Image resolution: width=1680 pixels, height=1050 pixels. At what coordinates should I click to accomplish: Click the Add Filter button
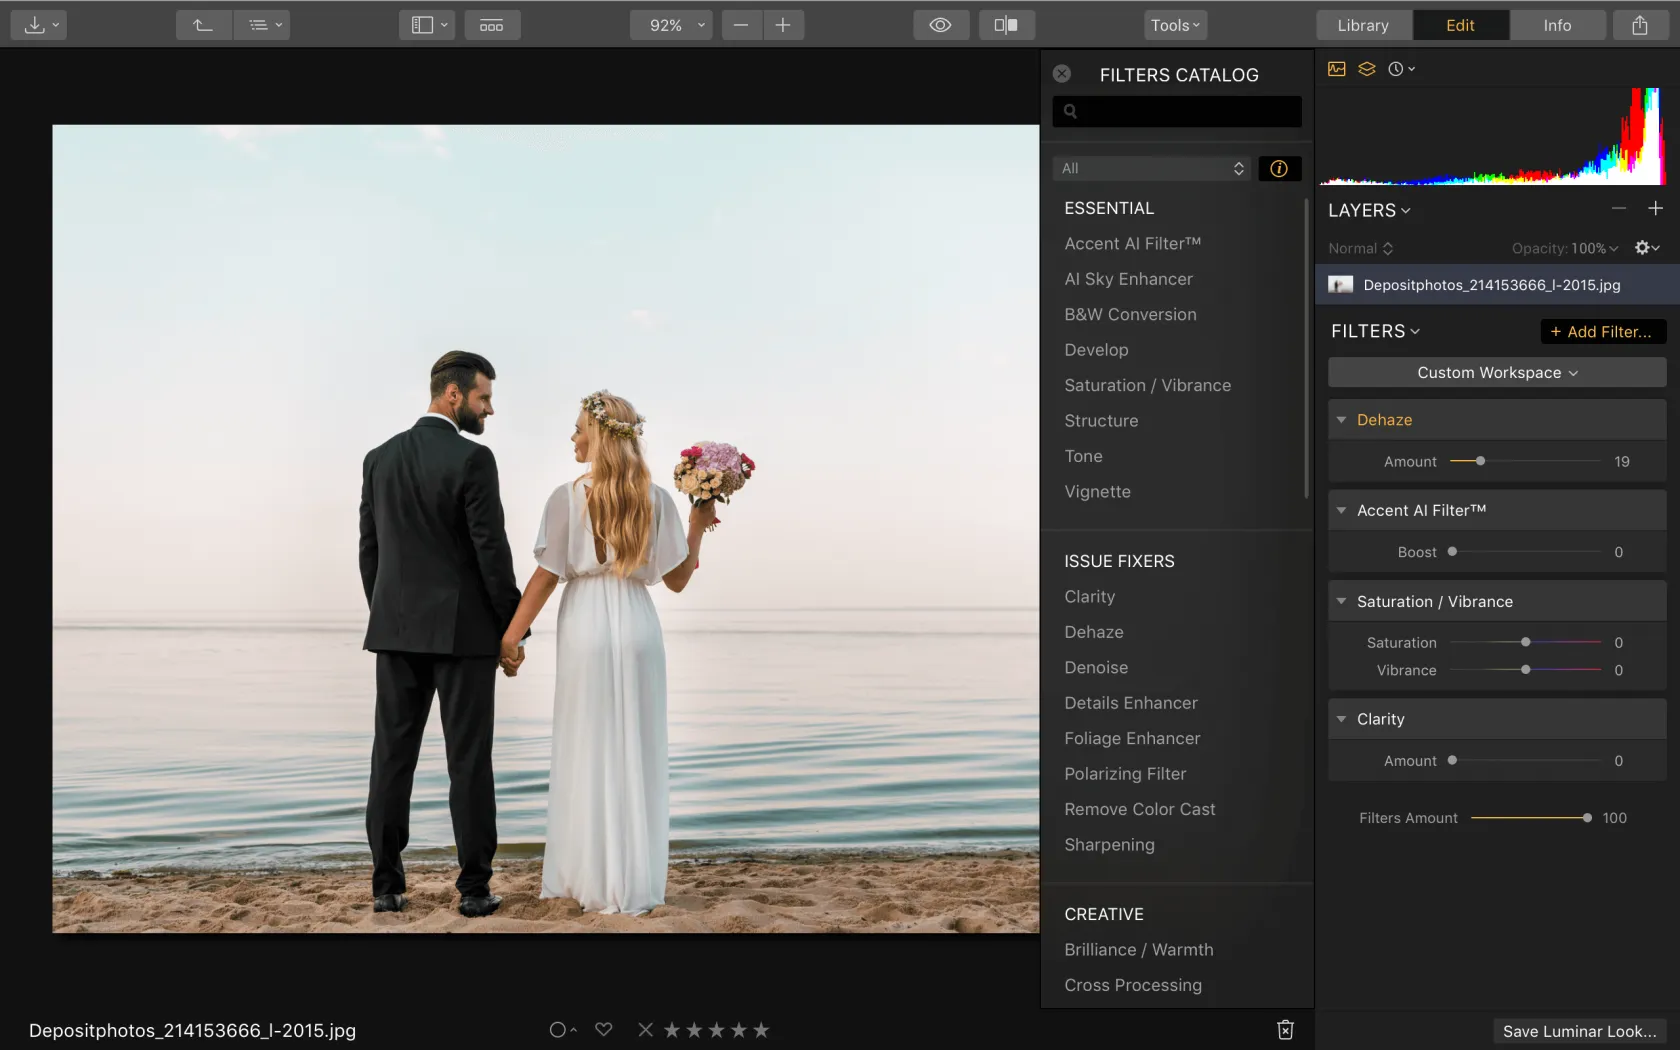pos(1601,332)
